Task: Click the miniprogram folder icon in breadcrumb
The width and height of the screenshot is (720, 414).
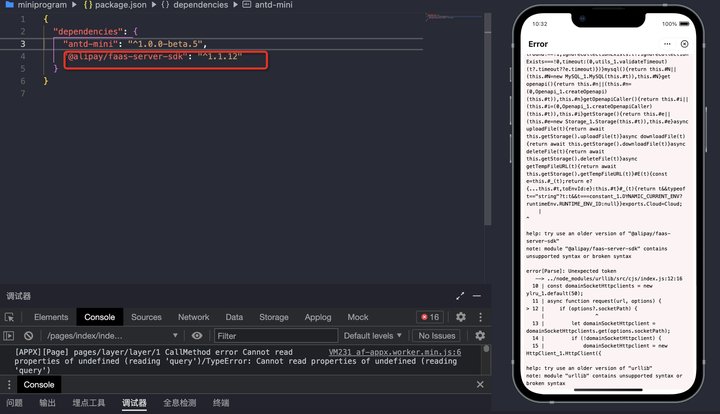Action: point(9,5)
